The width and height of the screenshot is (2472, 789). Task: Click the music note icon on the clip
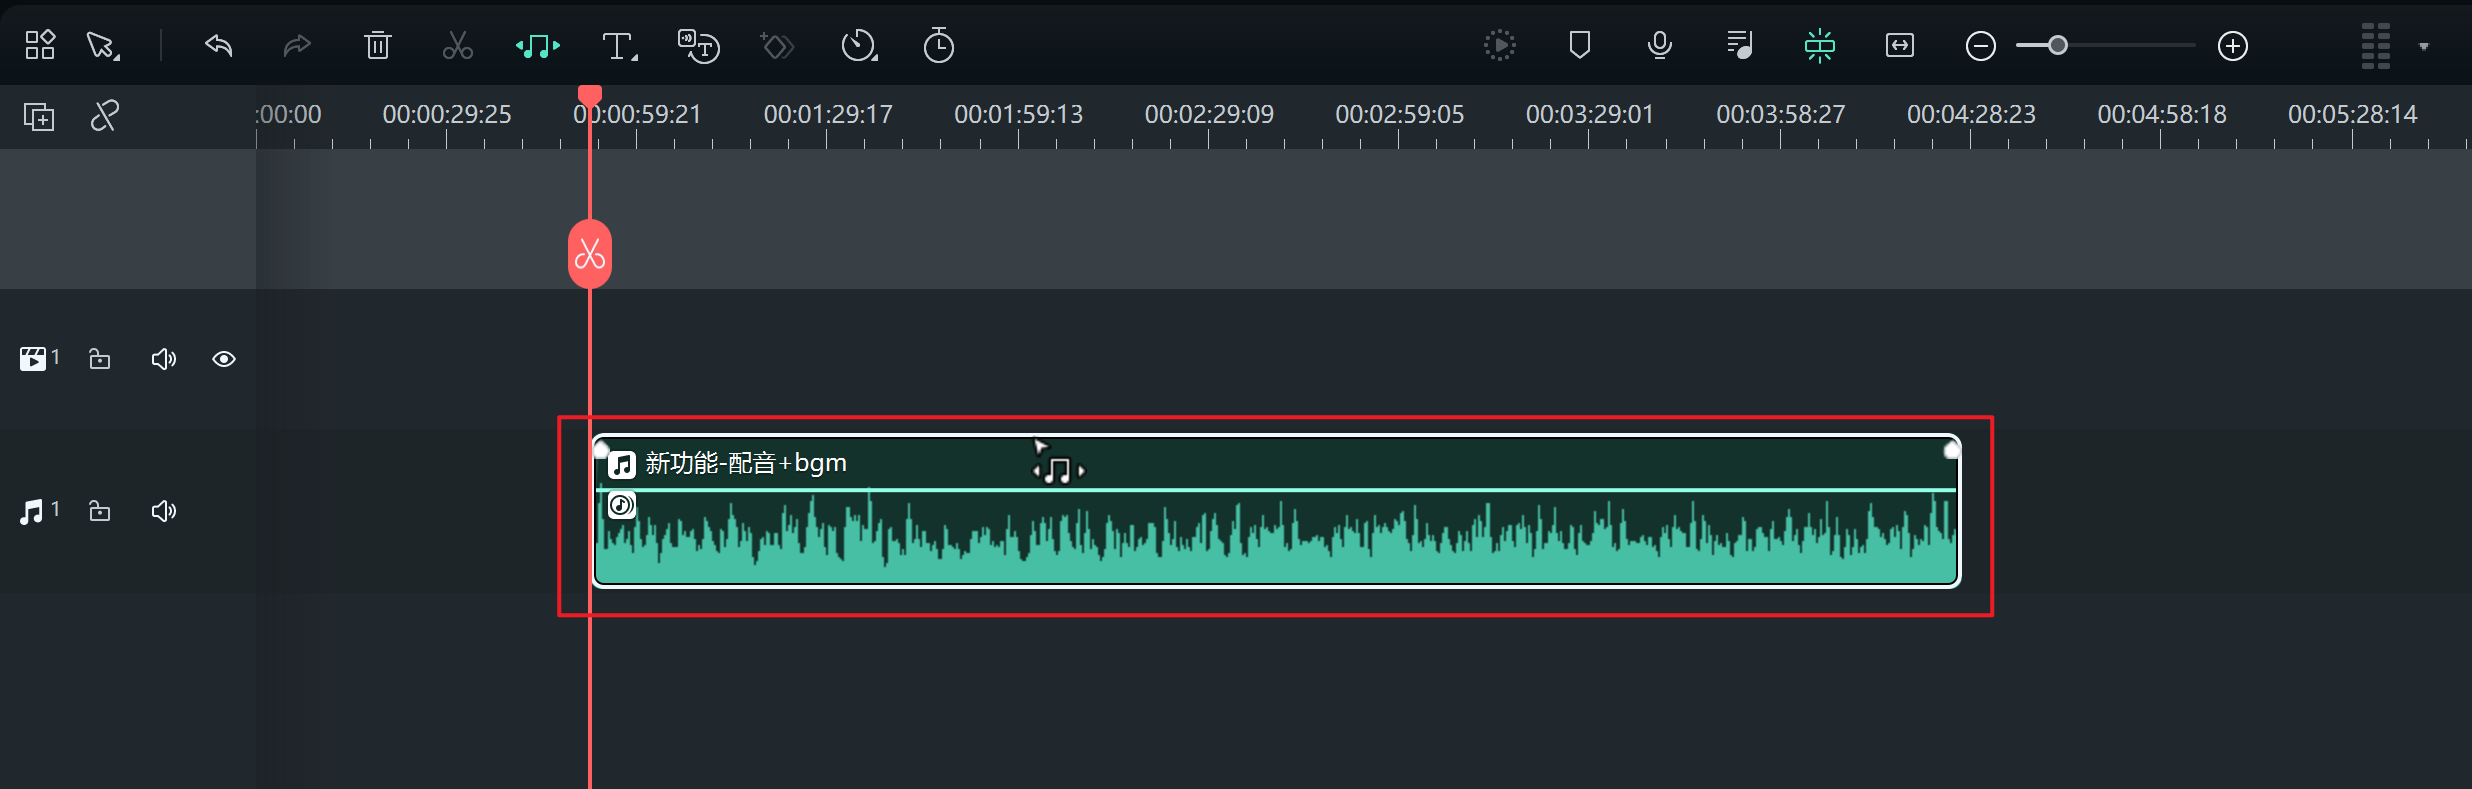click(622, 464)
